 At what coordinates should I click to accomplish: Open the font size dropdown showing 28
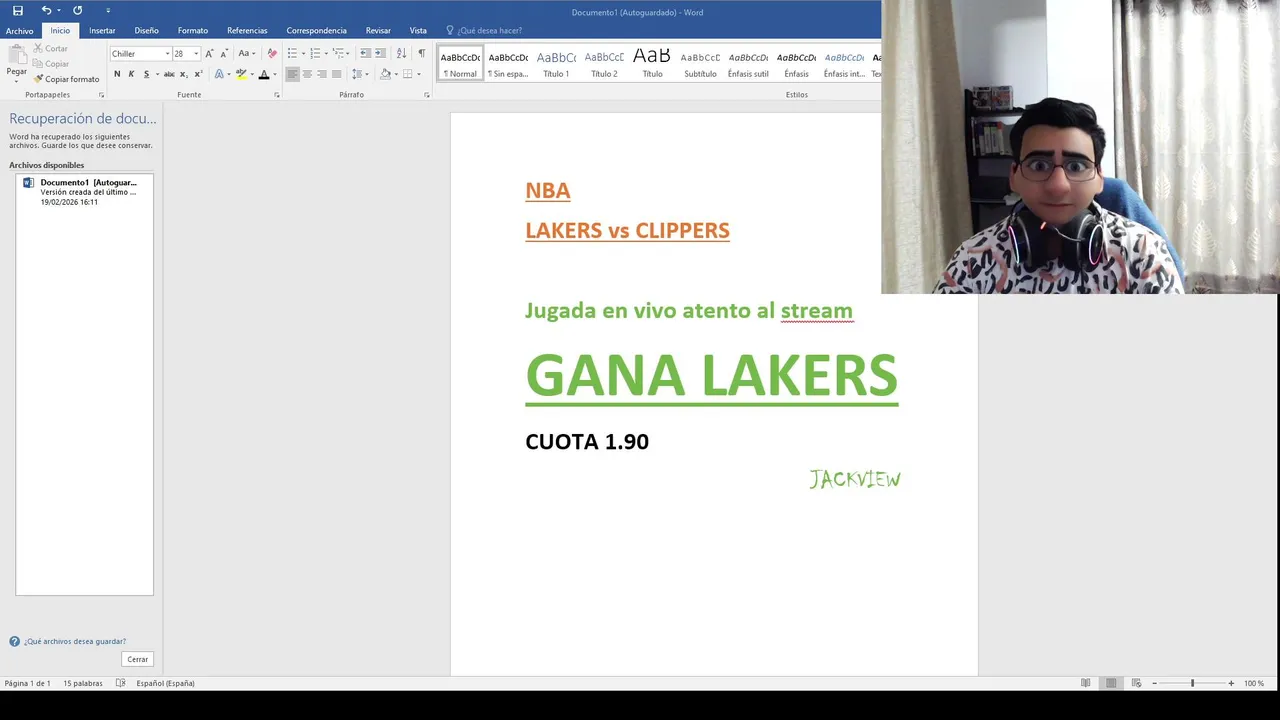[196, 53]
